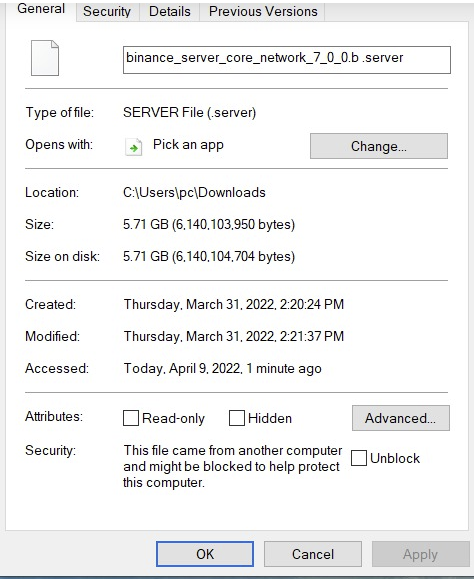The height and width of the screenshot is (579, 474).
Task: Open Advanced attributes settings
Action: 401,418
